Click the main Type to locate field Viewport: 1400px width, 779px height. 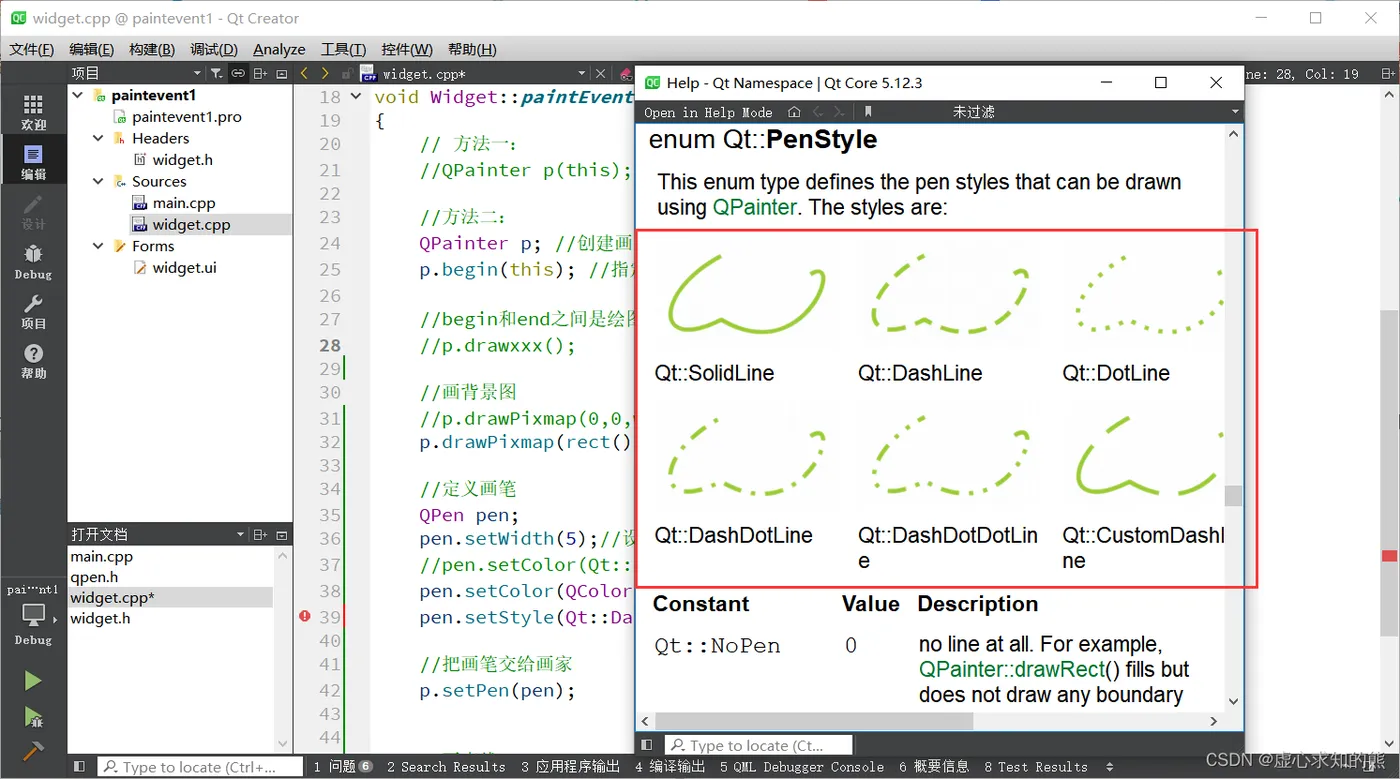[200, 767]
